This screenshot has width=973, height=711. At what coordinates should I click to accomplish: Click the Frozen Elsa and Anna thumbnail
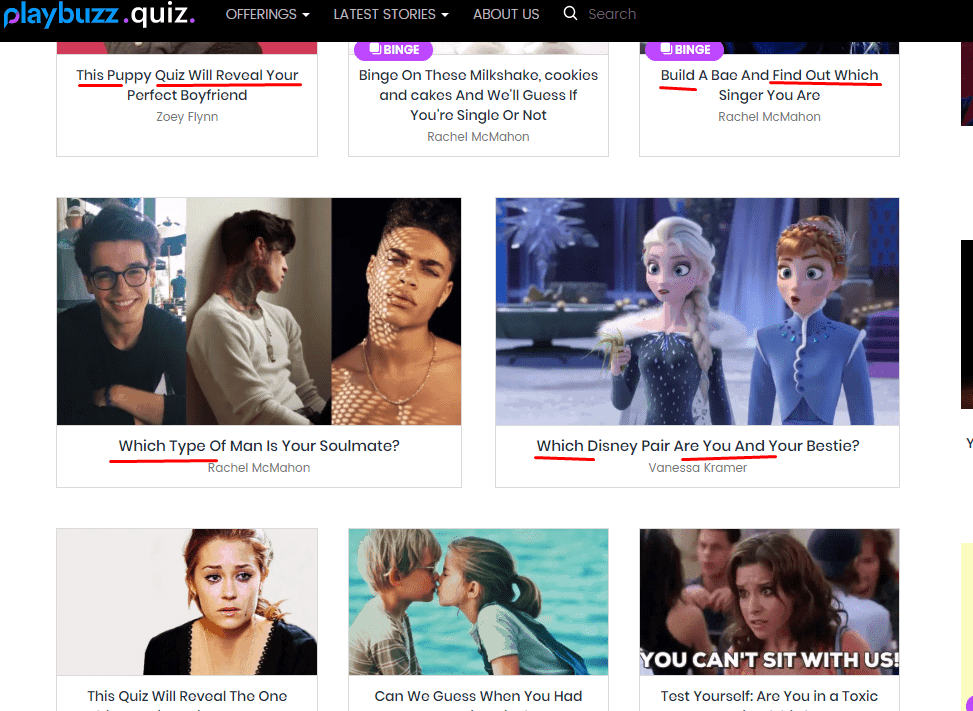pos(697,311)
